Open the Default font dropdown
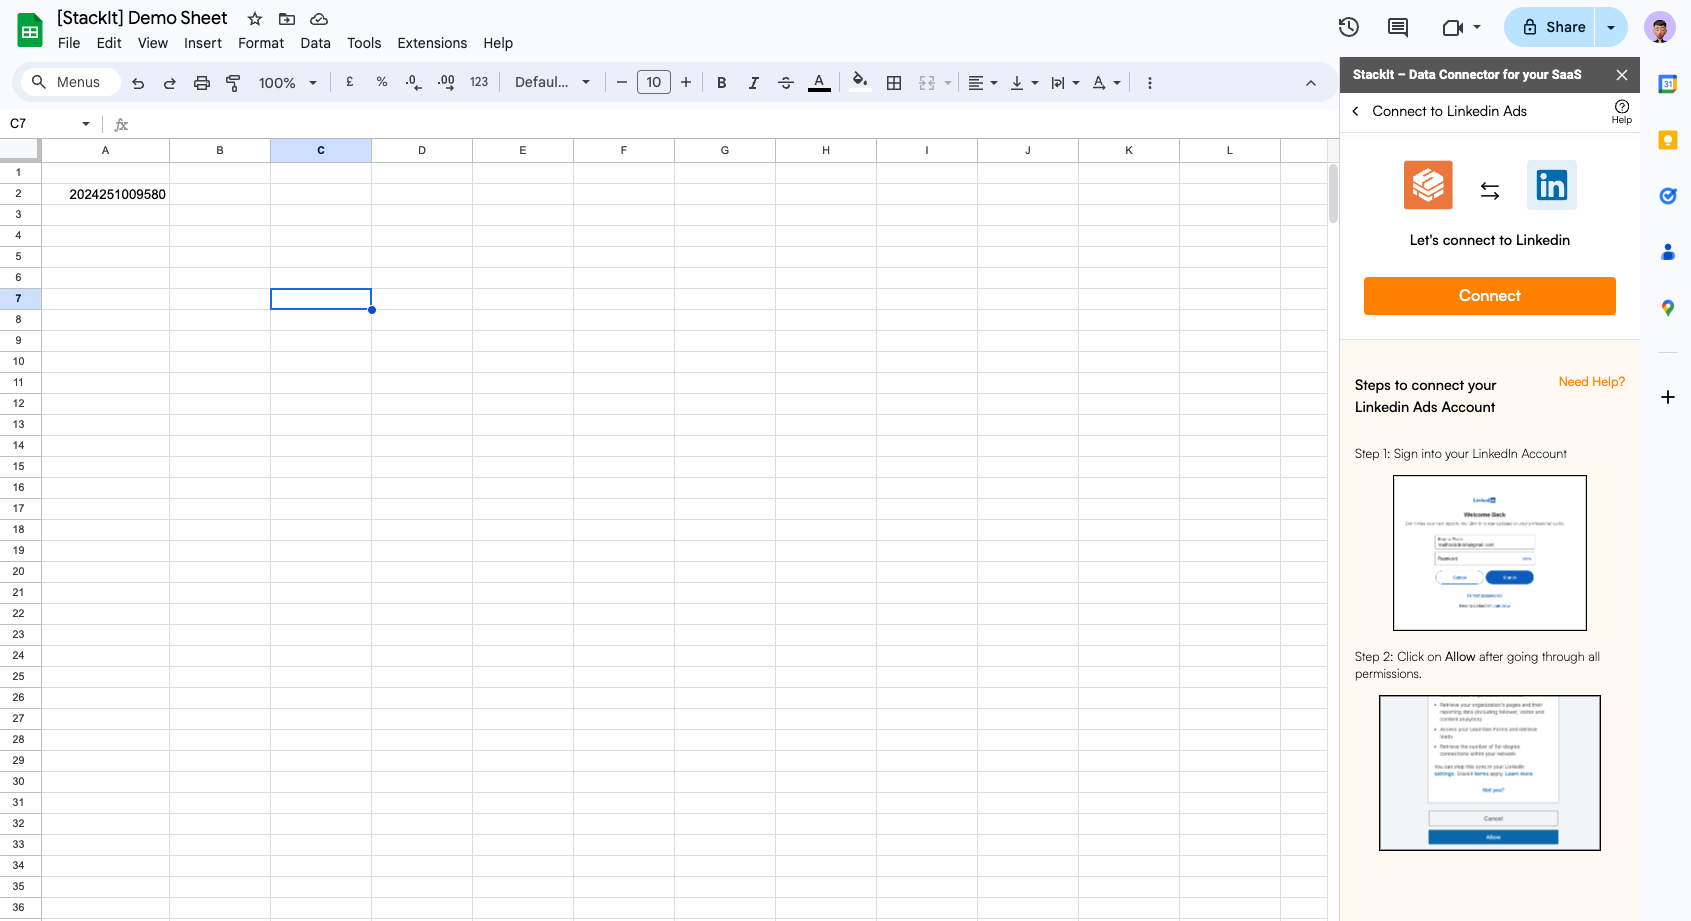 coord(552,82)
